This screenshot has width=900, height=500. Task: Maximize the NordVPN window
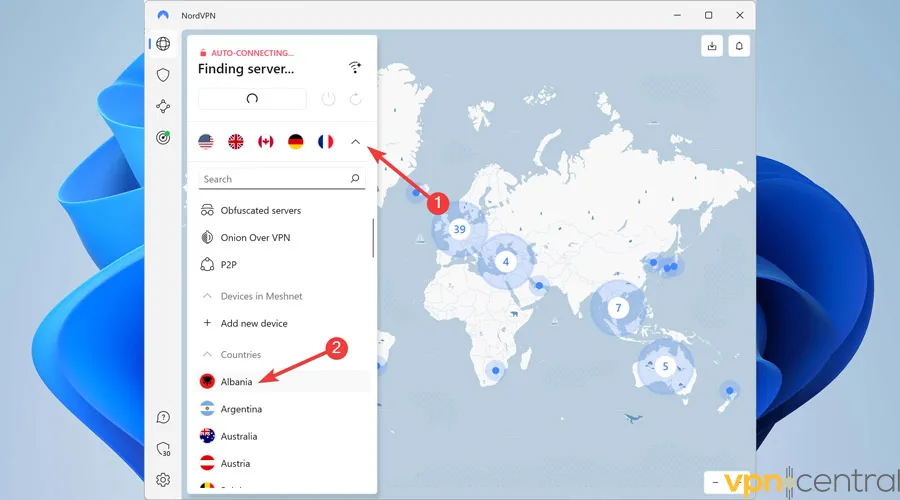tap(709, 15)
